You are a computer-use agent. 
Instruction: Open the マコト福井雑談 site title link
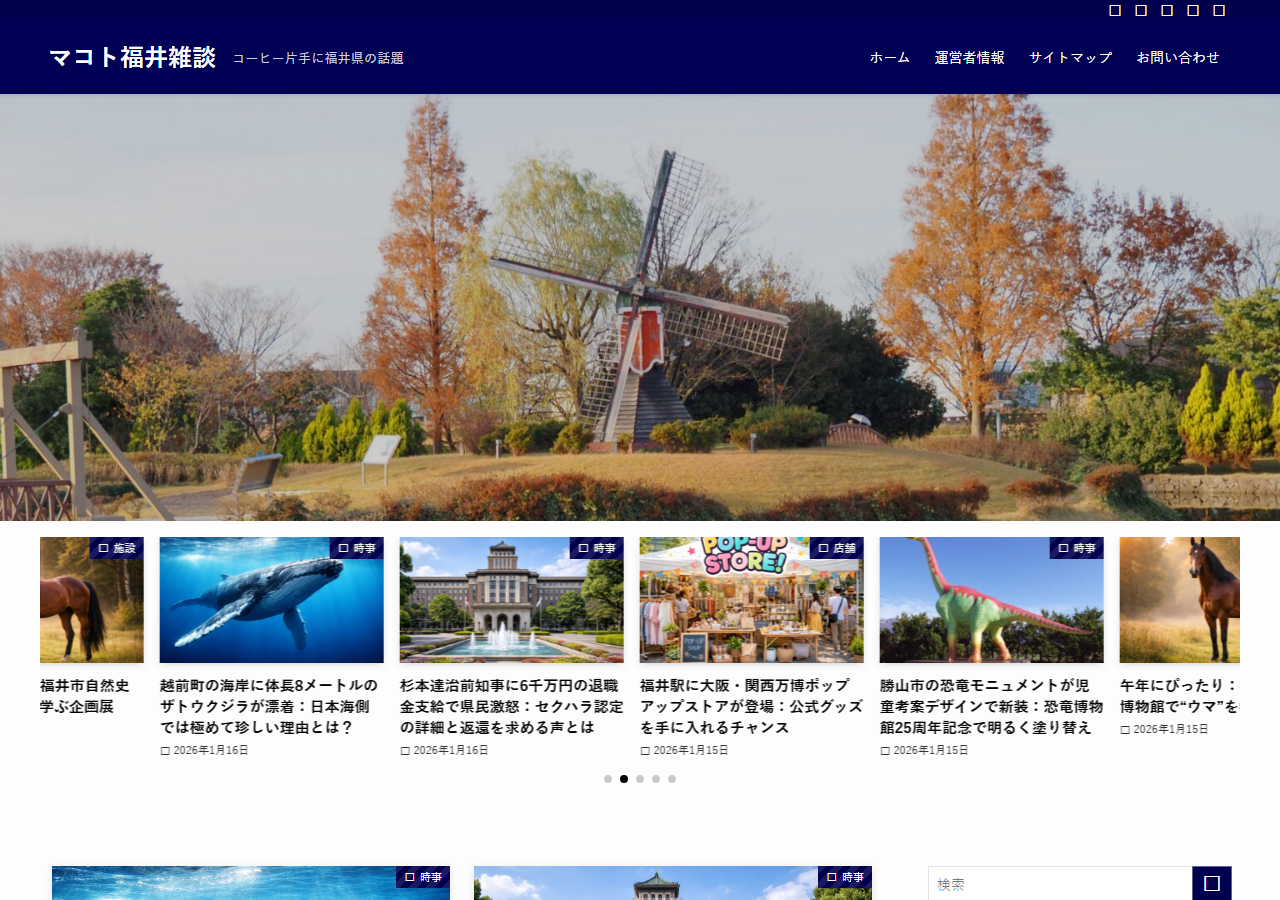132,58
